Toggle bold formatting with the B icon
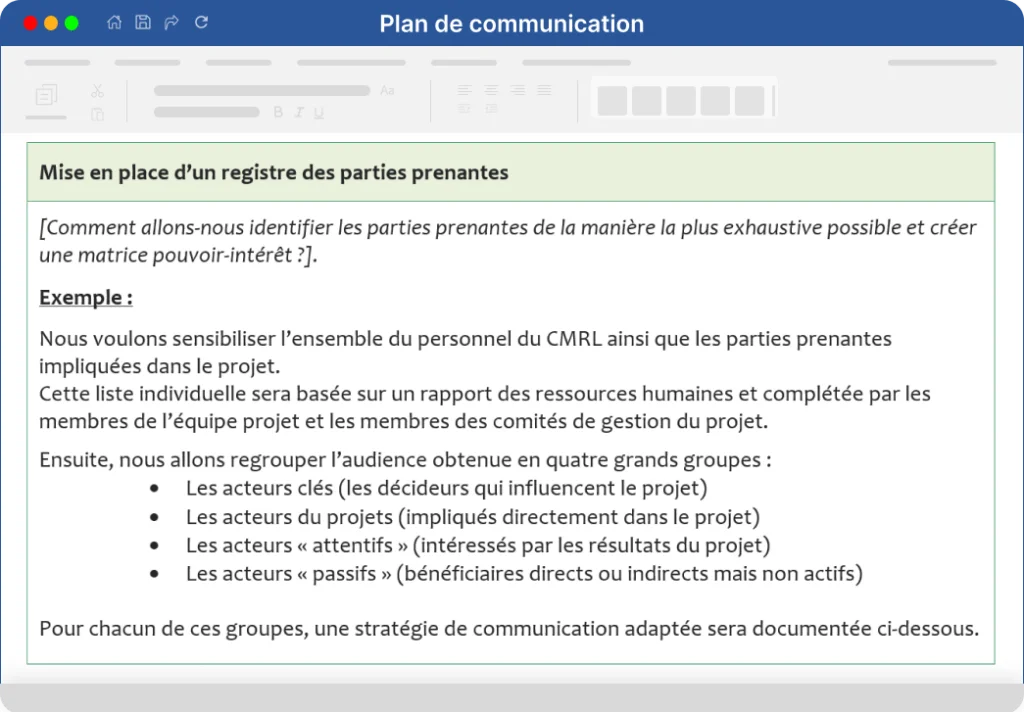1024x712 pixels. [x=278, y=112]
